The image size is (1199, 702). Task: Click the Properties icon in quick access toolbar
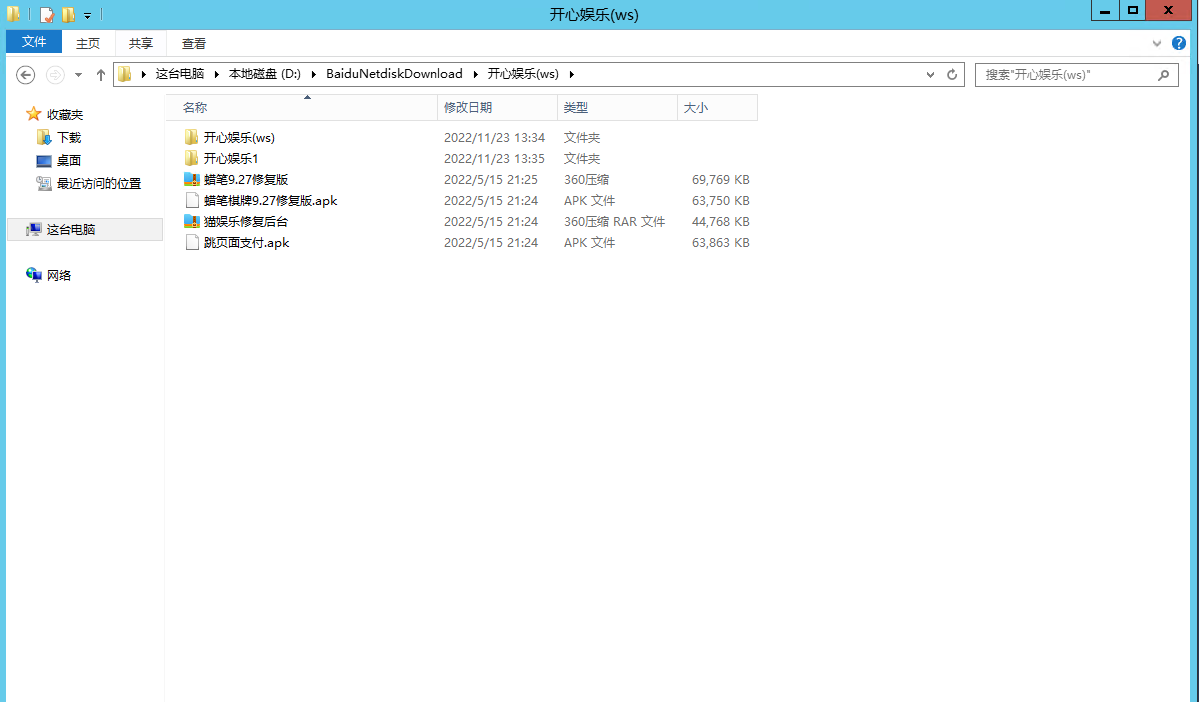pyautogui.click(x=47, y=14)
